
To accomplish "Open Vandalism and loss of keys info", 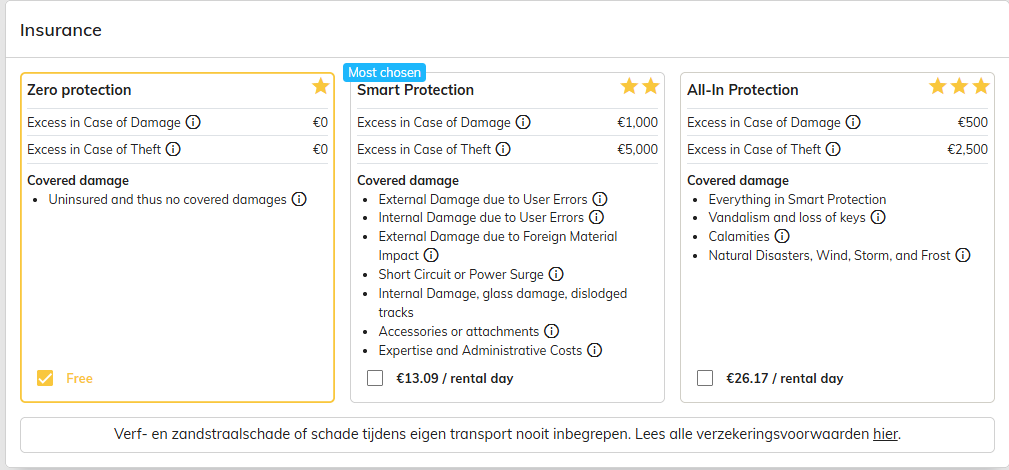I will tap(878, 217).
